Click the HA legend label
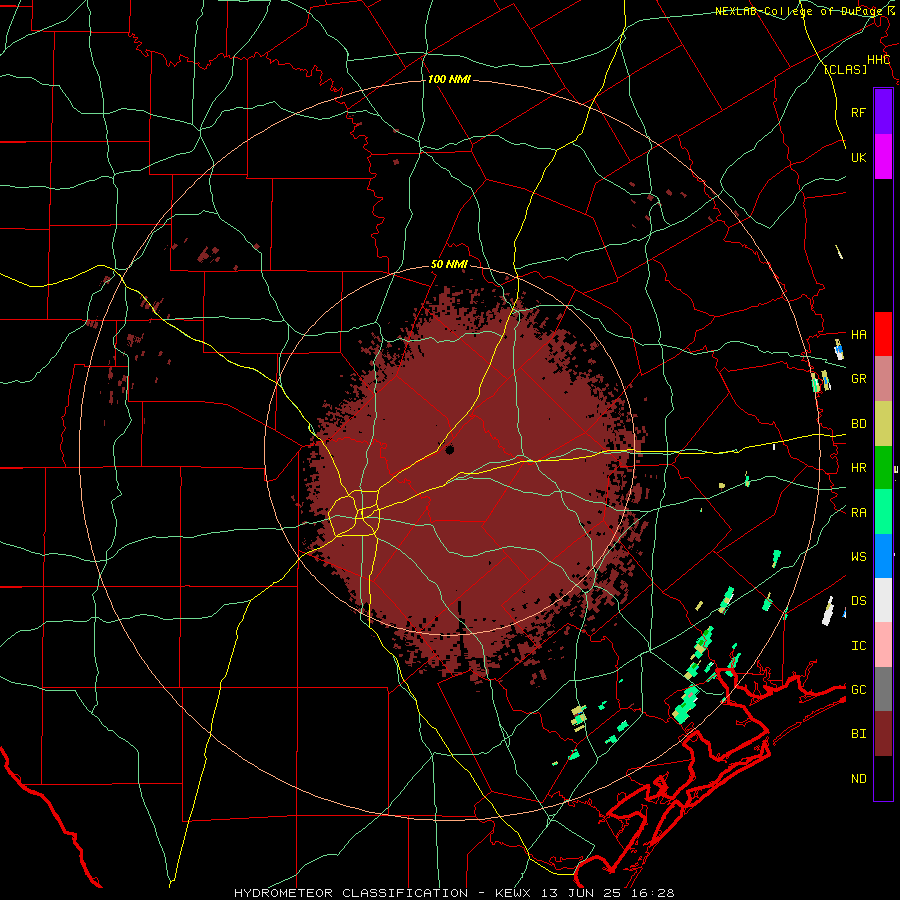 (858, 334)
